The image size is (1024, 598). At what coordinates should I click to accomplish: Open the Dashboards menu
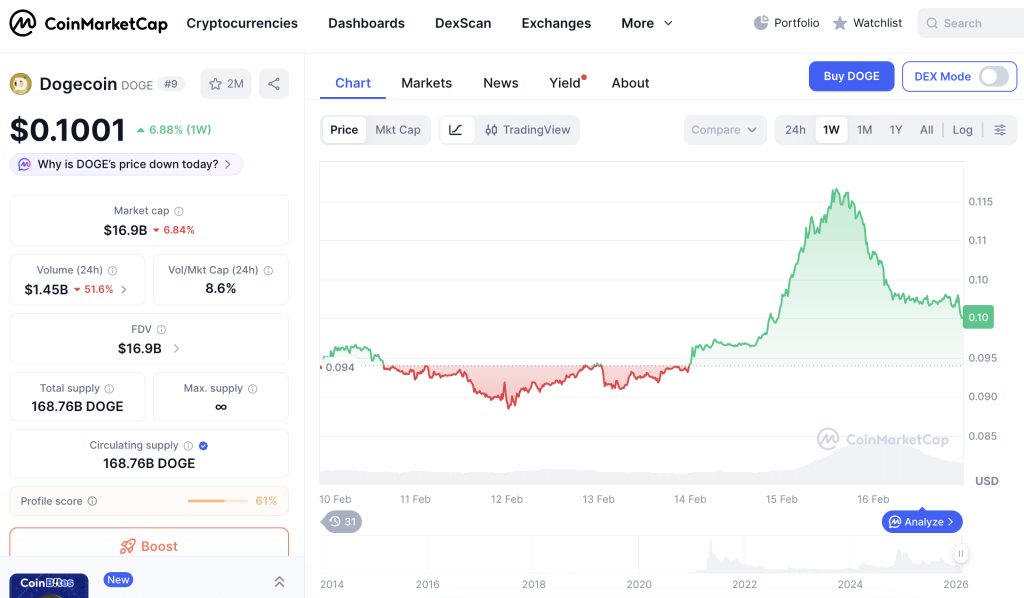366,23
